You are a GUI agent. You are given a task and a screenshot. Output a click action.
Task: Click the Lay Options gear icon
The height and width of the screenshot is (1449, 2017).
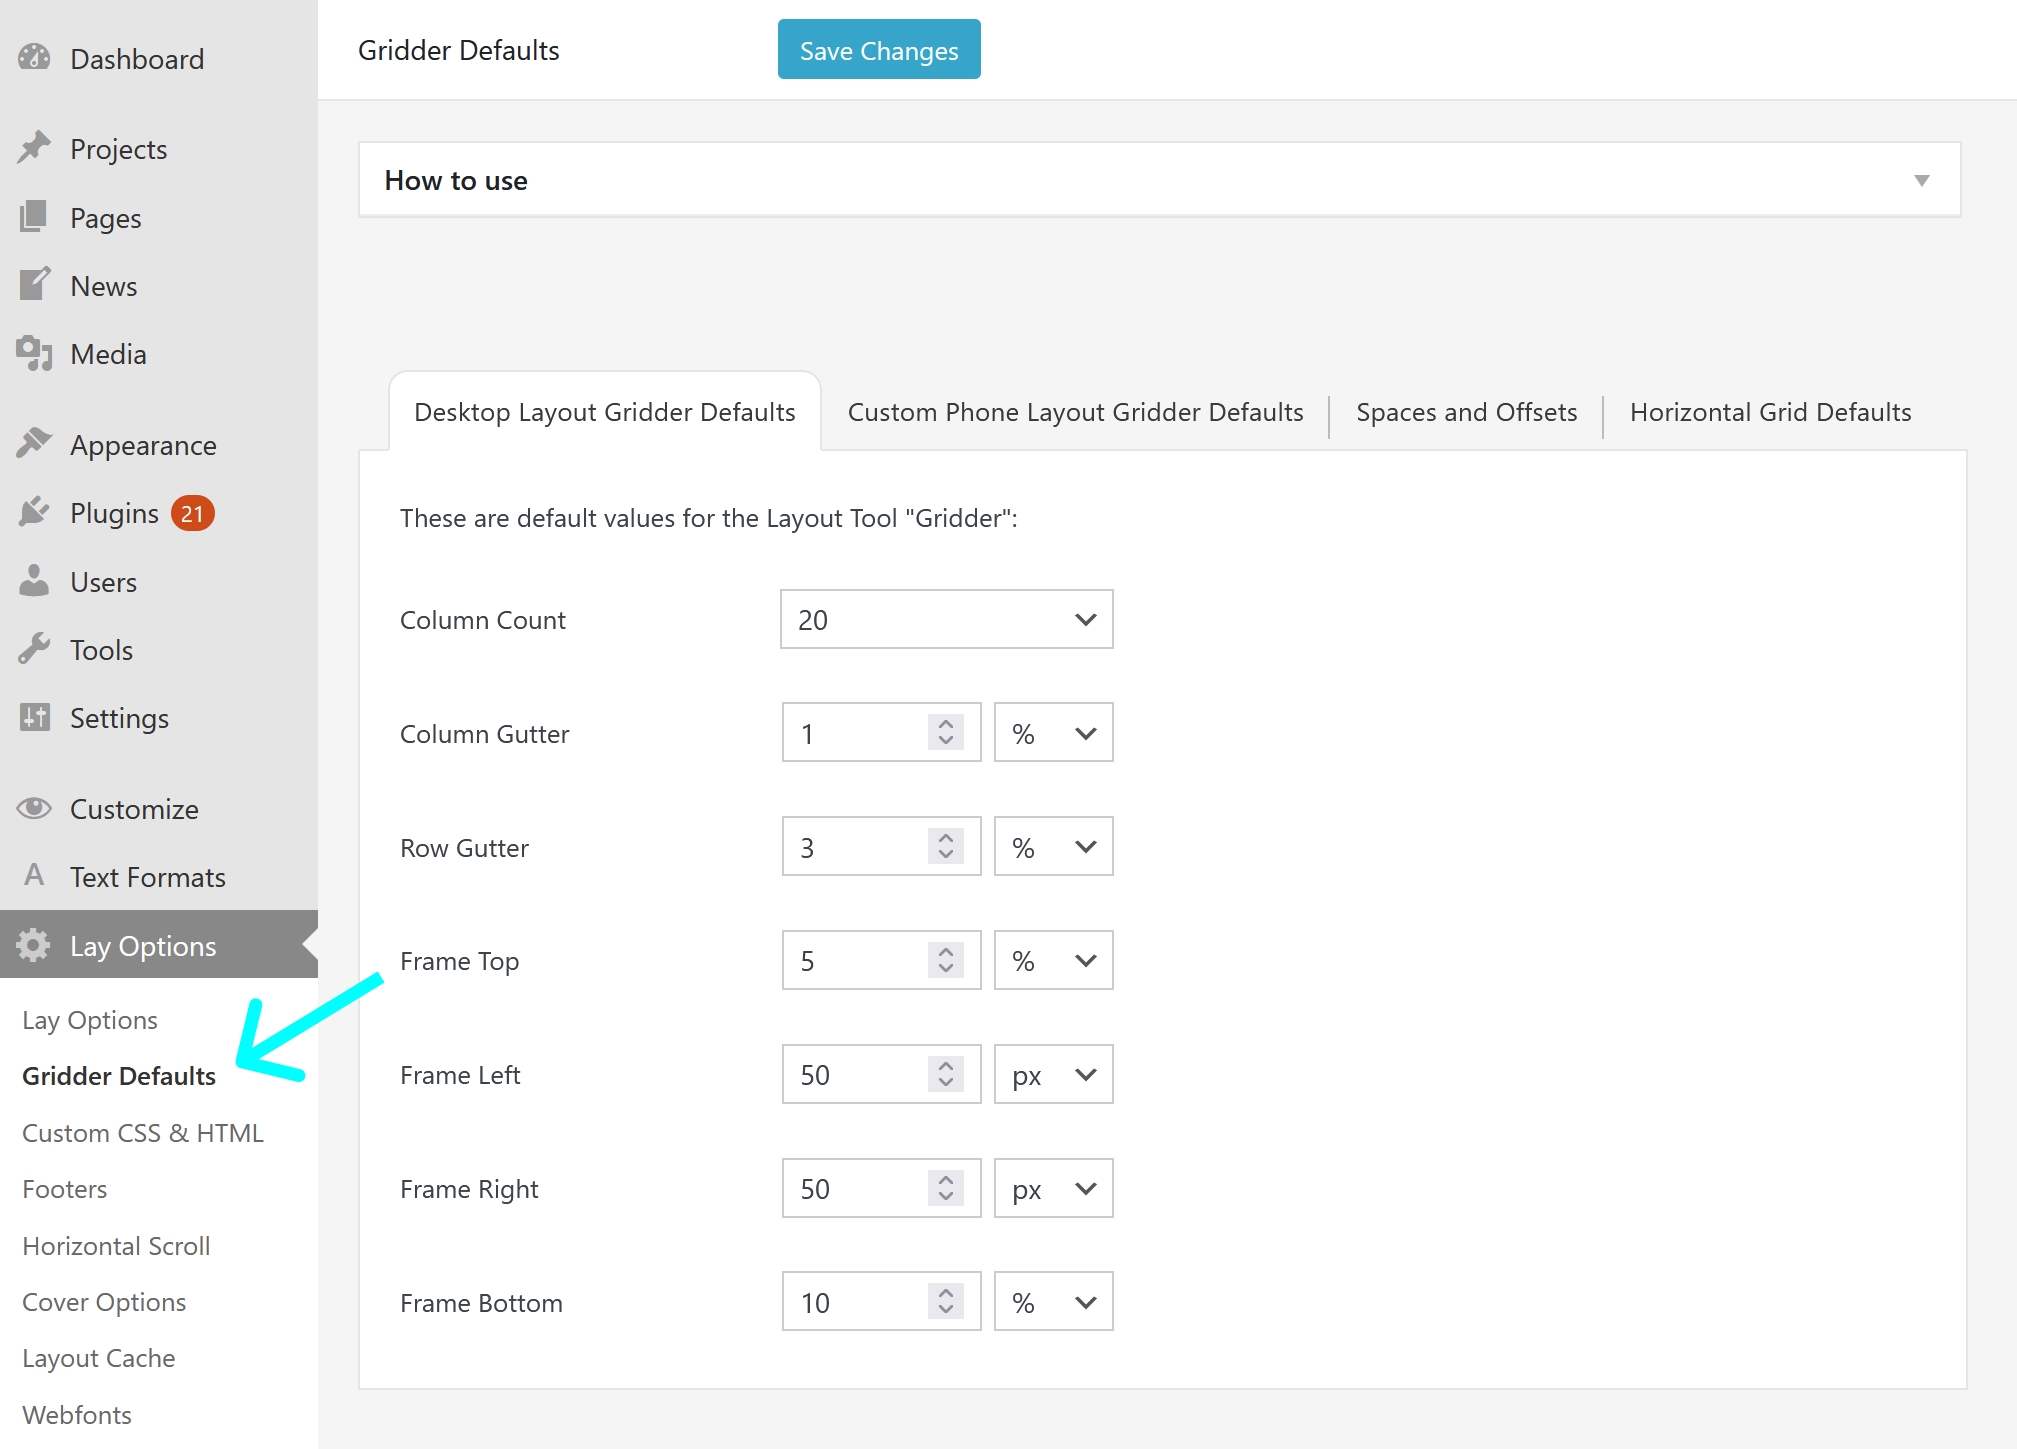(34, 945)
